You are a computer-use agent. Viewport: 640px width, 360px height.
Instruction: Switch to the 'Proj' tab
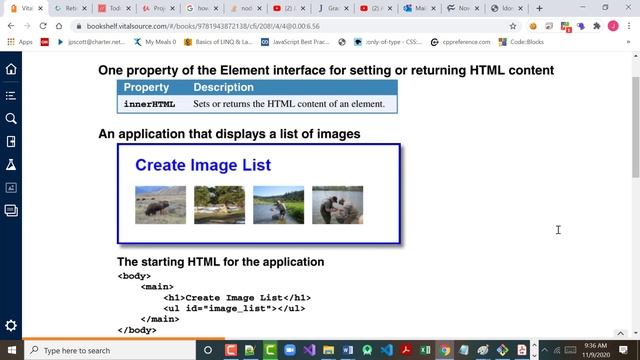click(x=158, y=8)
